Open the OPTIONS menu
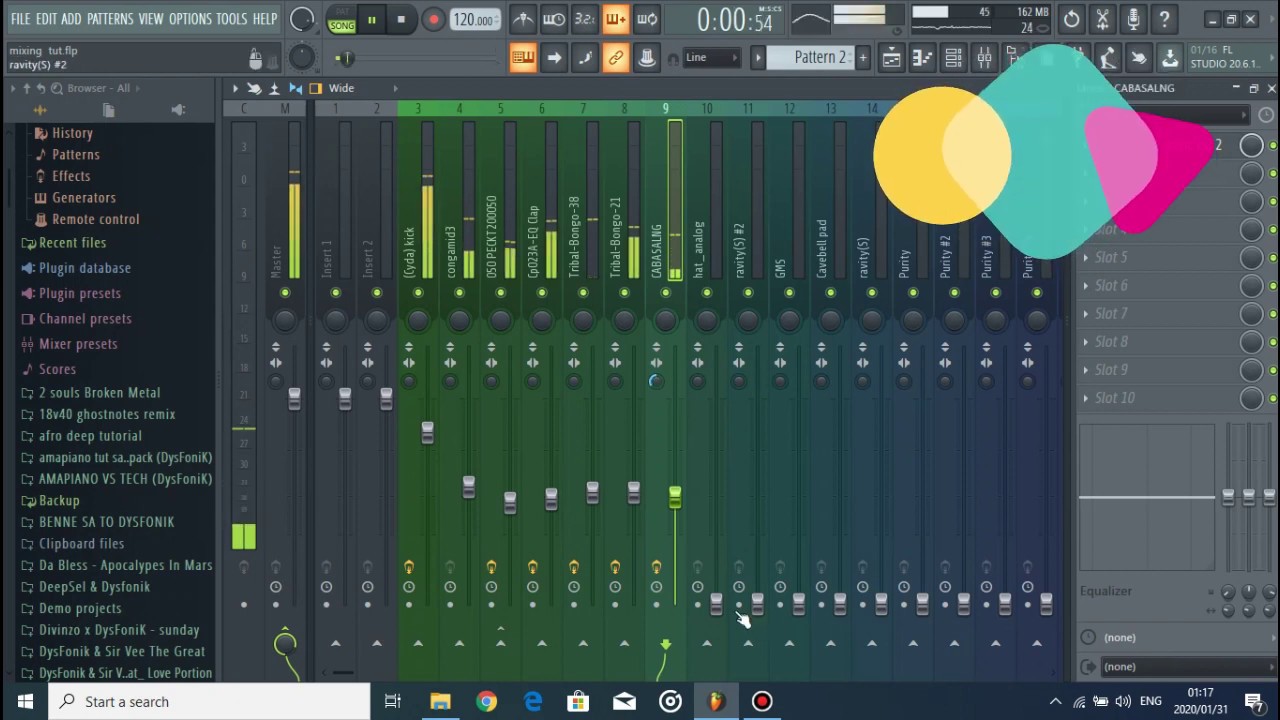 190,19
